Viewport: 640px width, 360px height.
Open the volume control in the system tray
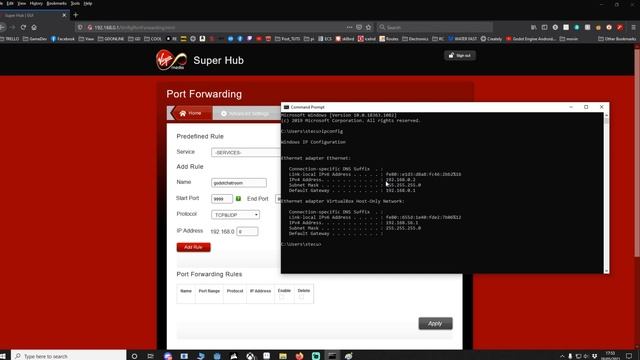[x=587, y=356]
